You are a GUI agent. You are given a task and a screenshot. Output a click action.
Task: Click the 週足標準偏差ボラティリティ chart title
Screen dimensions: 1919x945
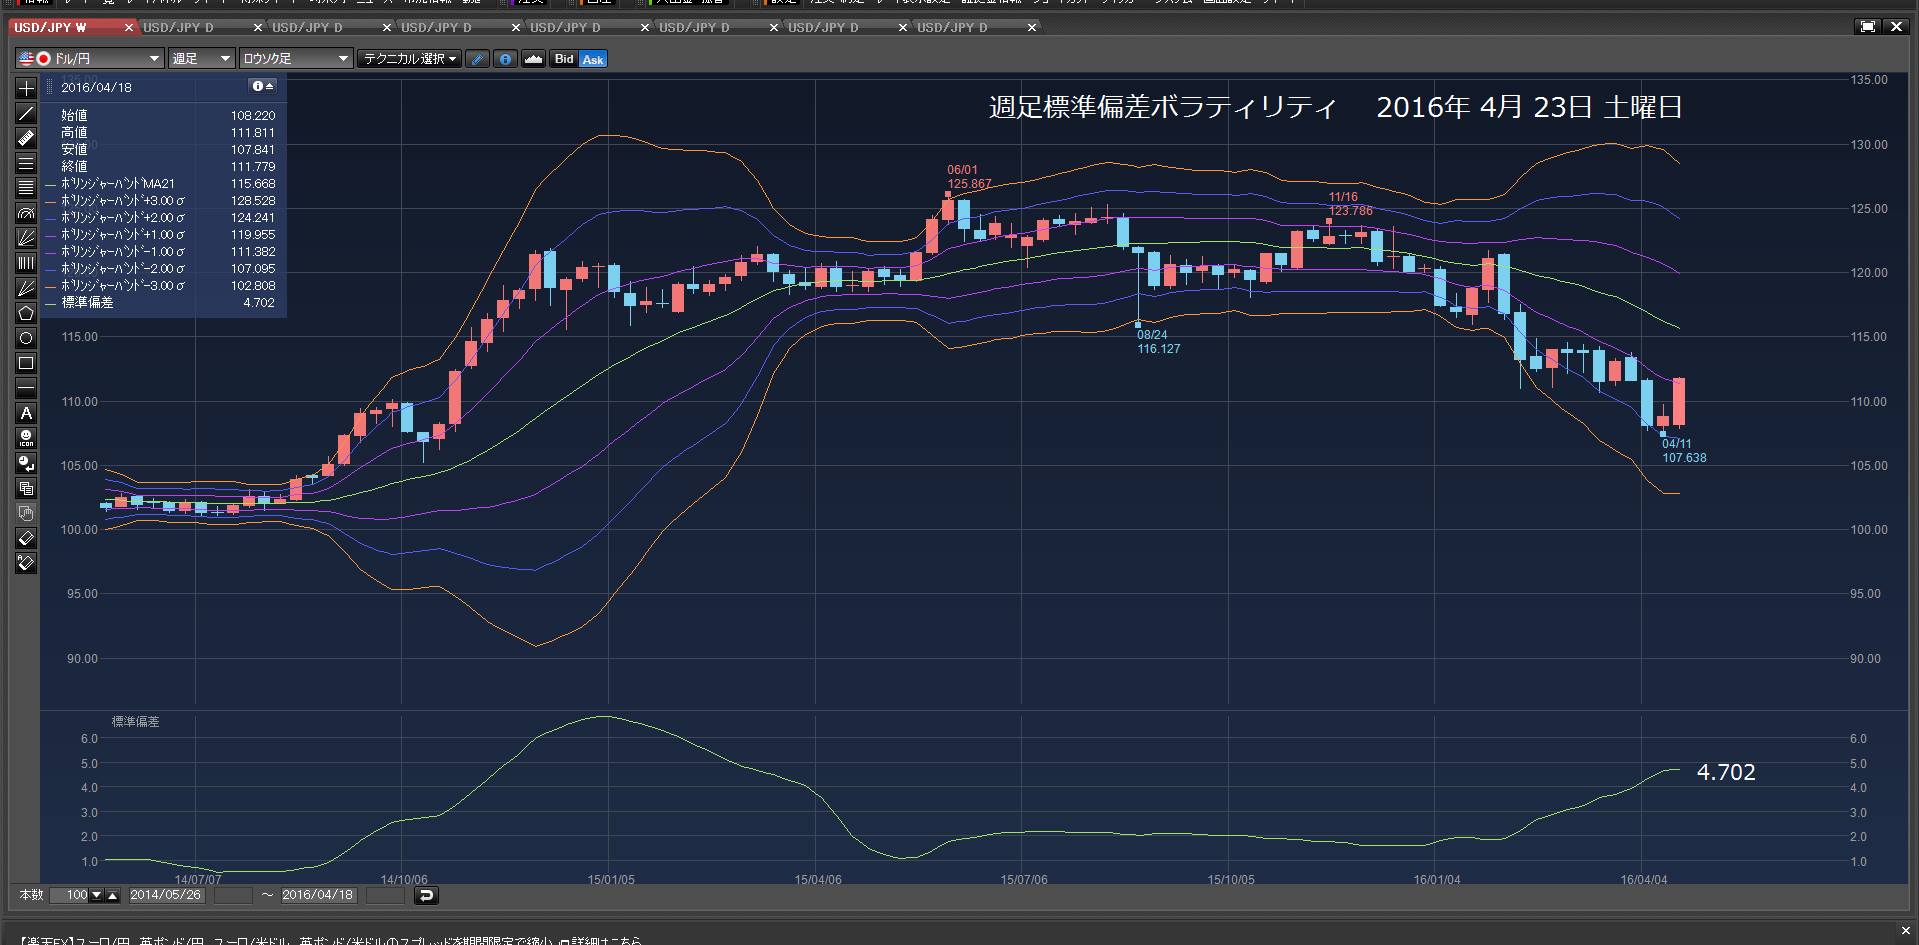[1163, 107]
